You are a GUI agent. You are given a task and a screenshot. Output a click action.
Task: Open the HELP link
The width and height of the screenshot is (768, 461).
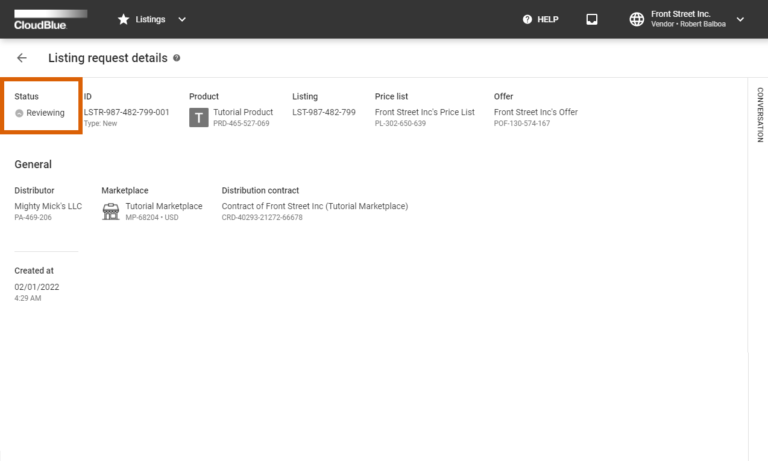[548, 19]
